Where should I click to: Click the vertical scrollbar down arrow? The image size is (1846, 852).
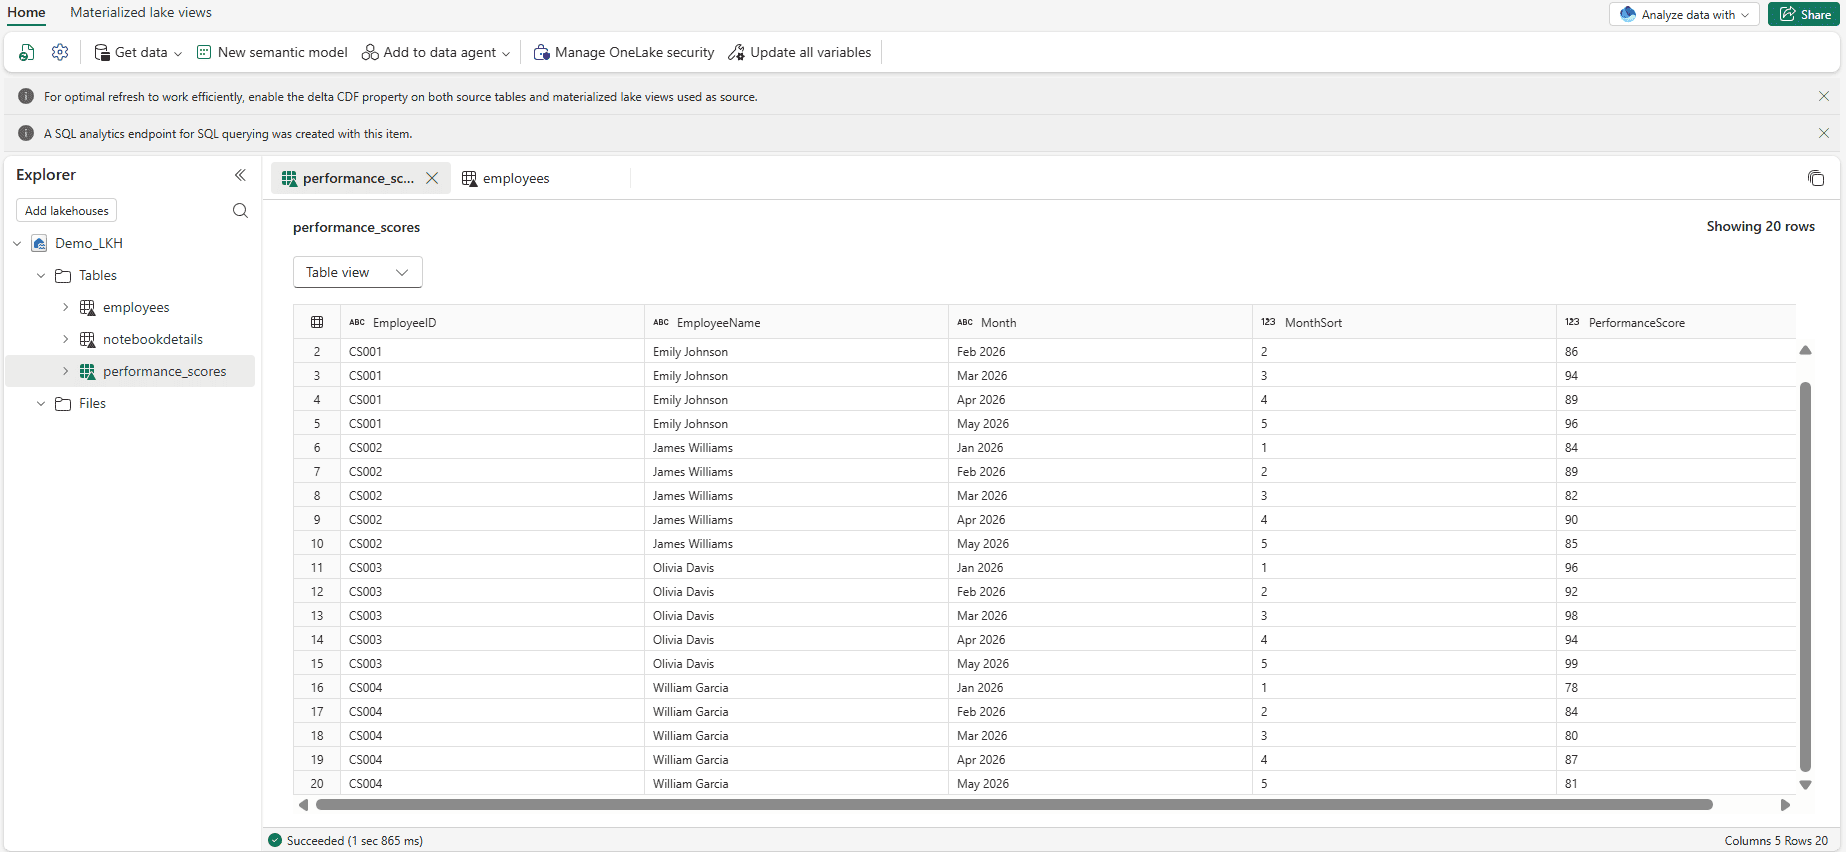tap(1805, 785)
